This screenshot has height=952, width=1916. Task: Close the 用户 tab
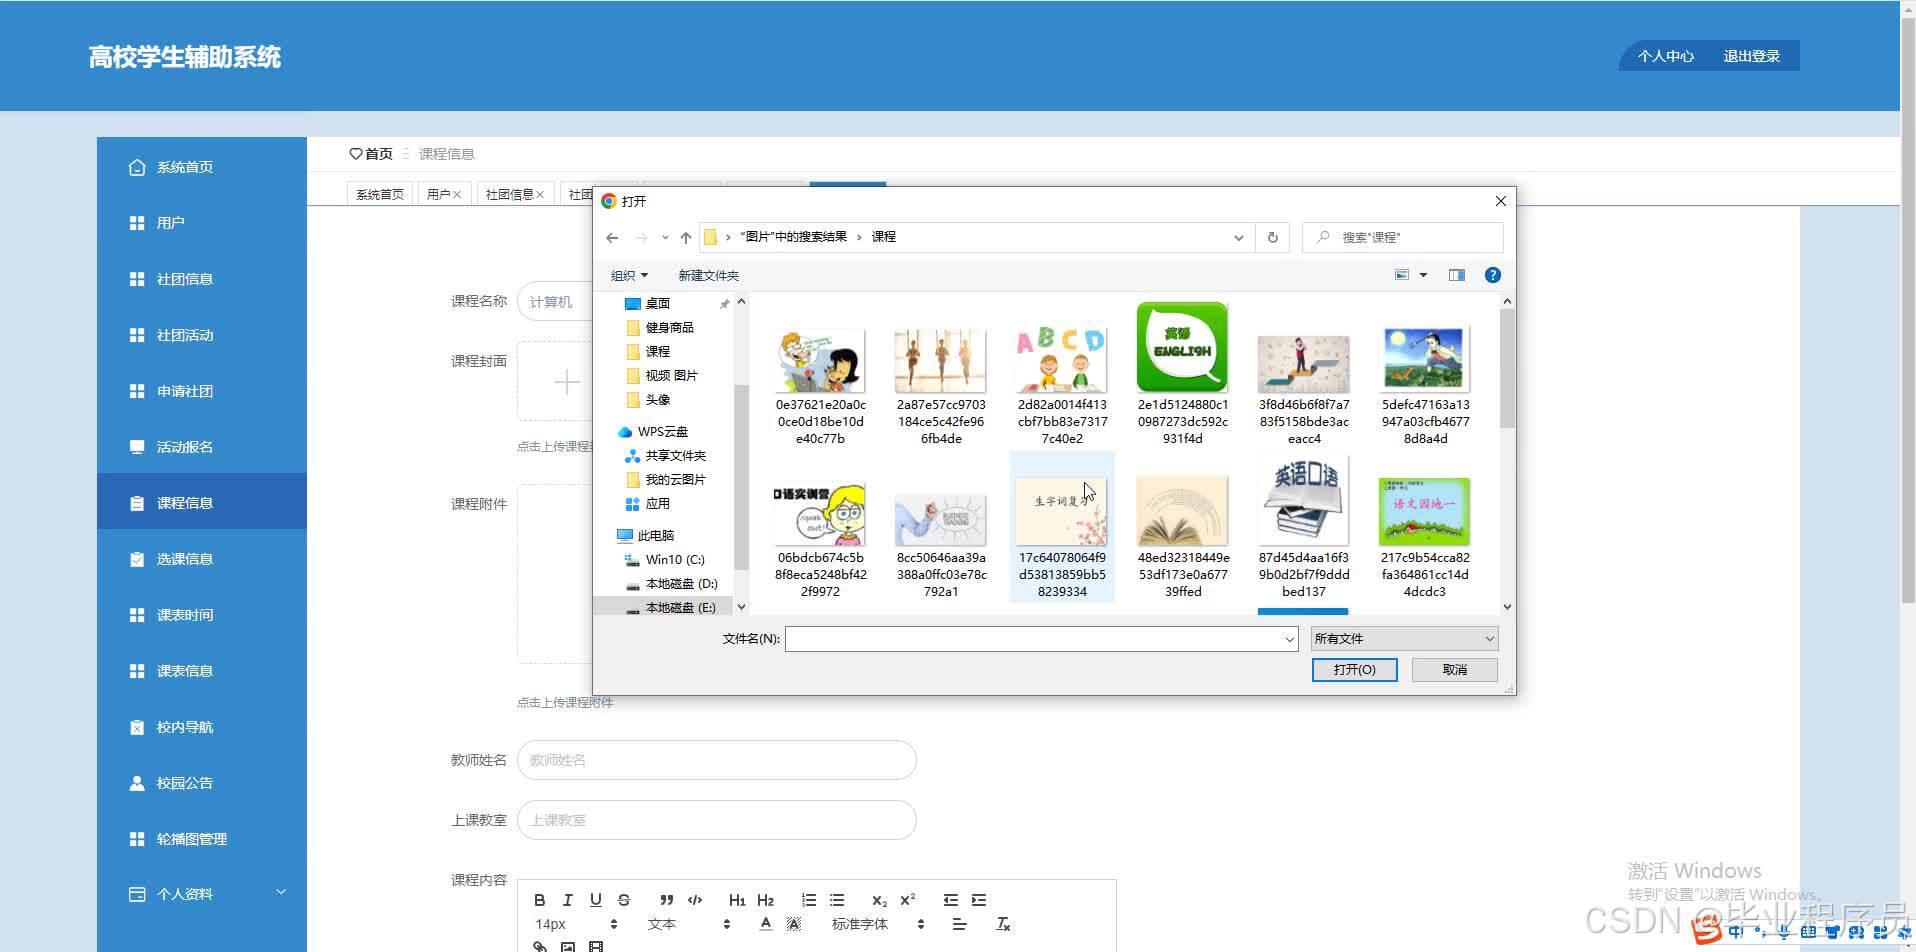pyautogui.click(x=457, y=194)
